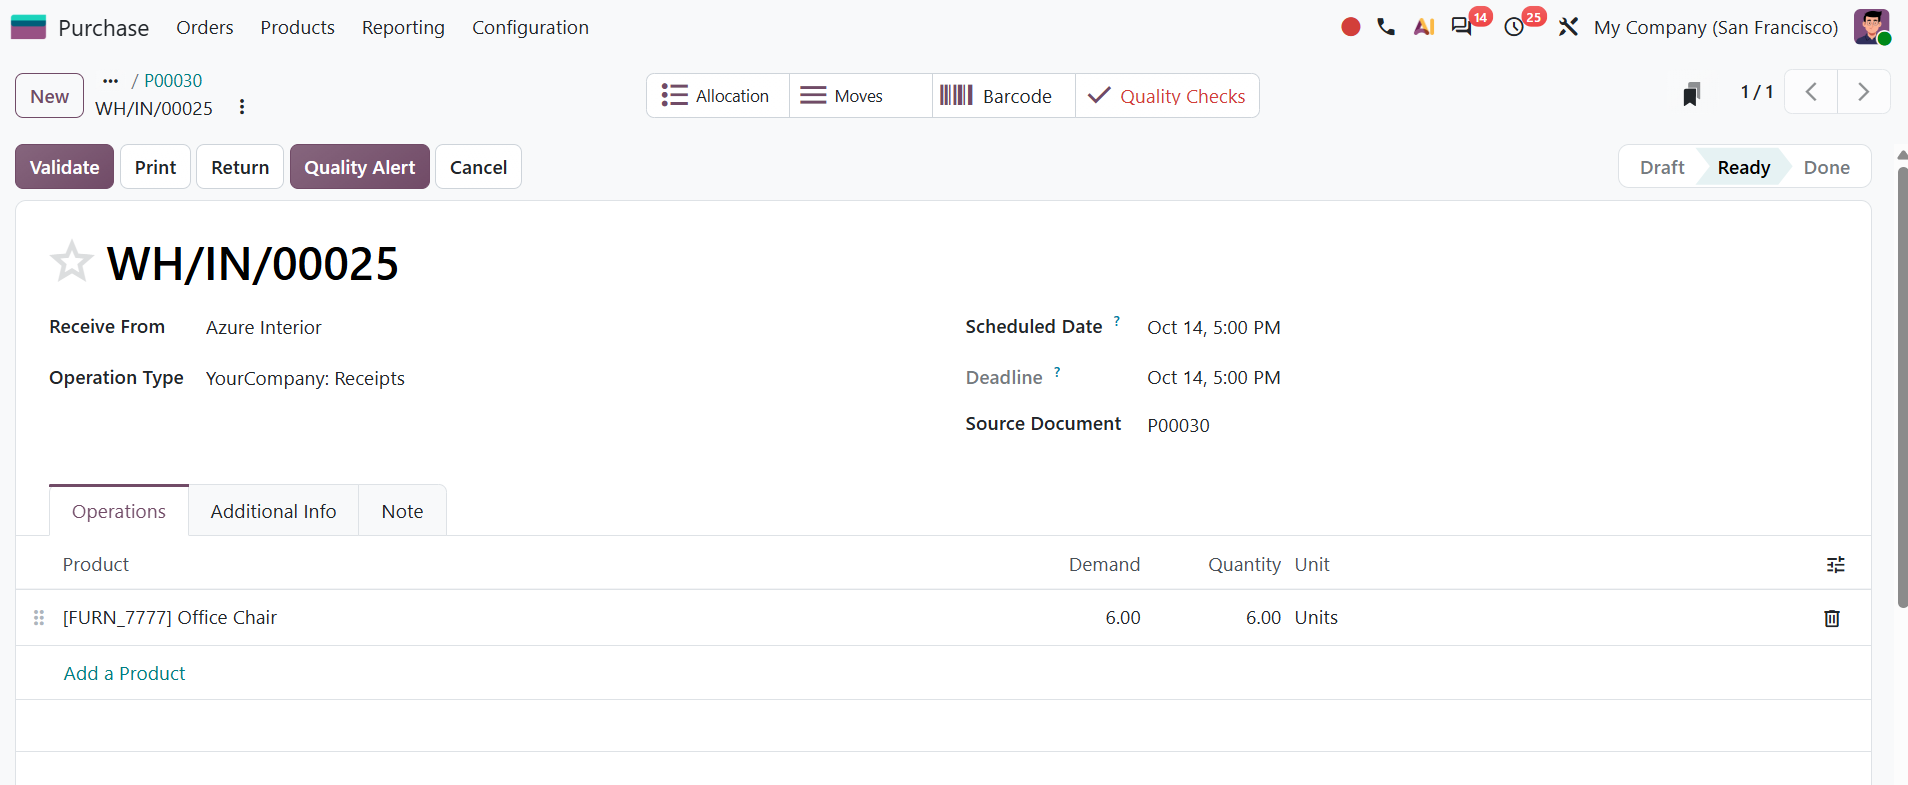The width and height of the screenshot is (1908, 785).
Task: Open the Barcode smart button
Action: point(1004,96)
